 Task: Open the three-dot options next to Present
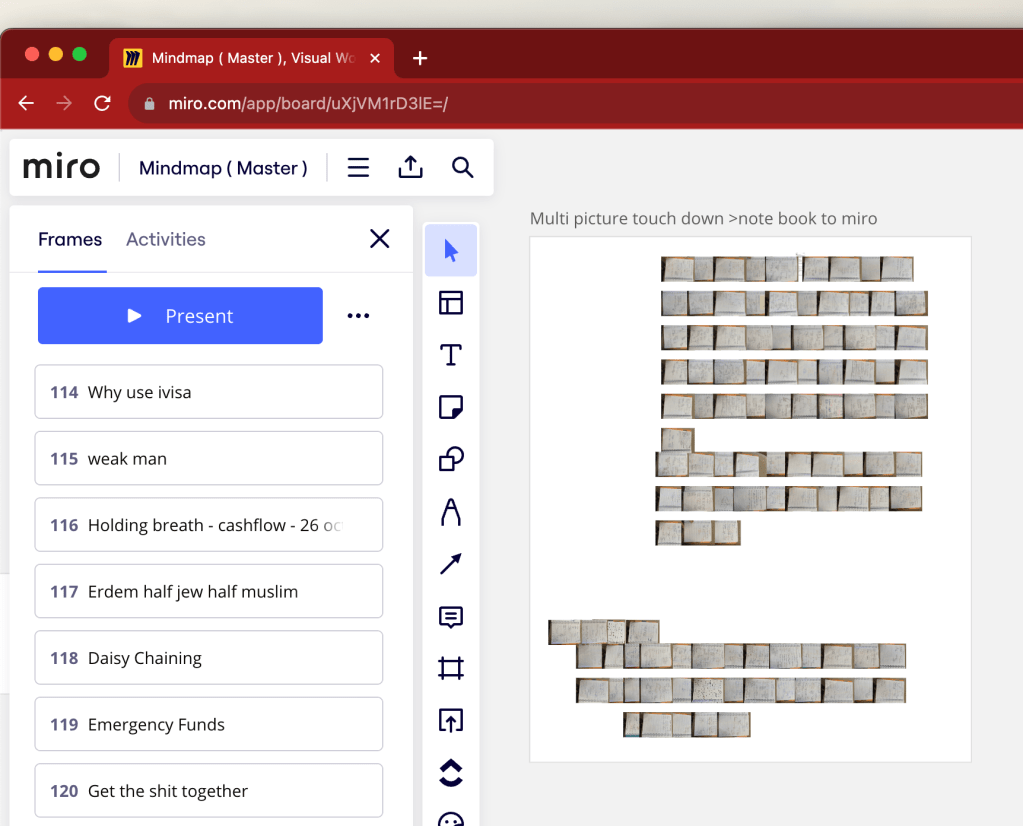358,316
